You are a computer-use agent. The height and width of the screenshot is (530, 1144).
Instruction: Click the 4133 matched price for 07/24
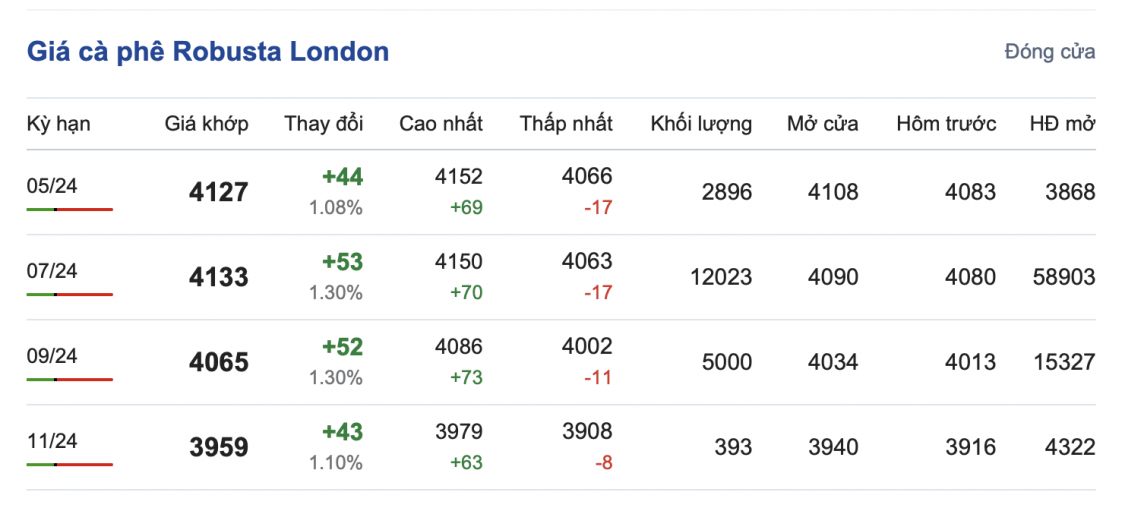pos(218,277)
